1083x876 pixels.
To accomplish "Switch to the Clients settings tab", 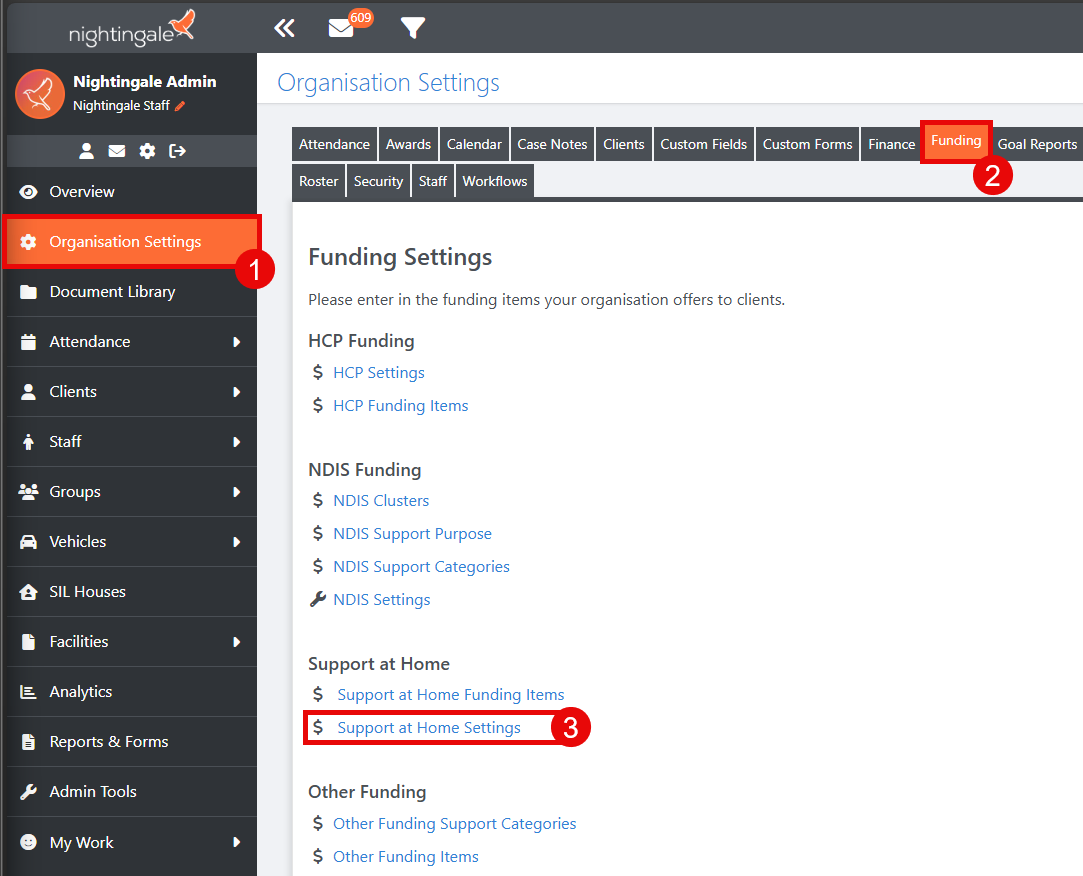I will coord(624,144).
